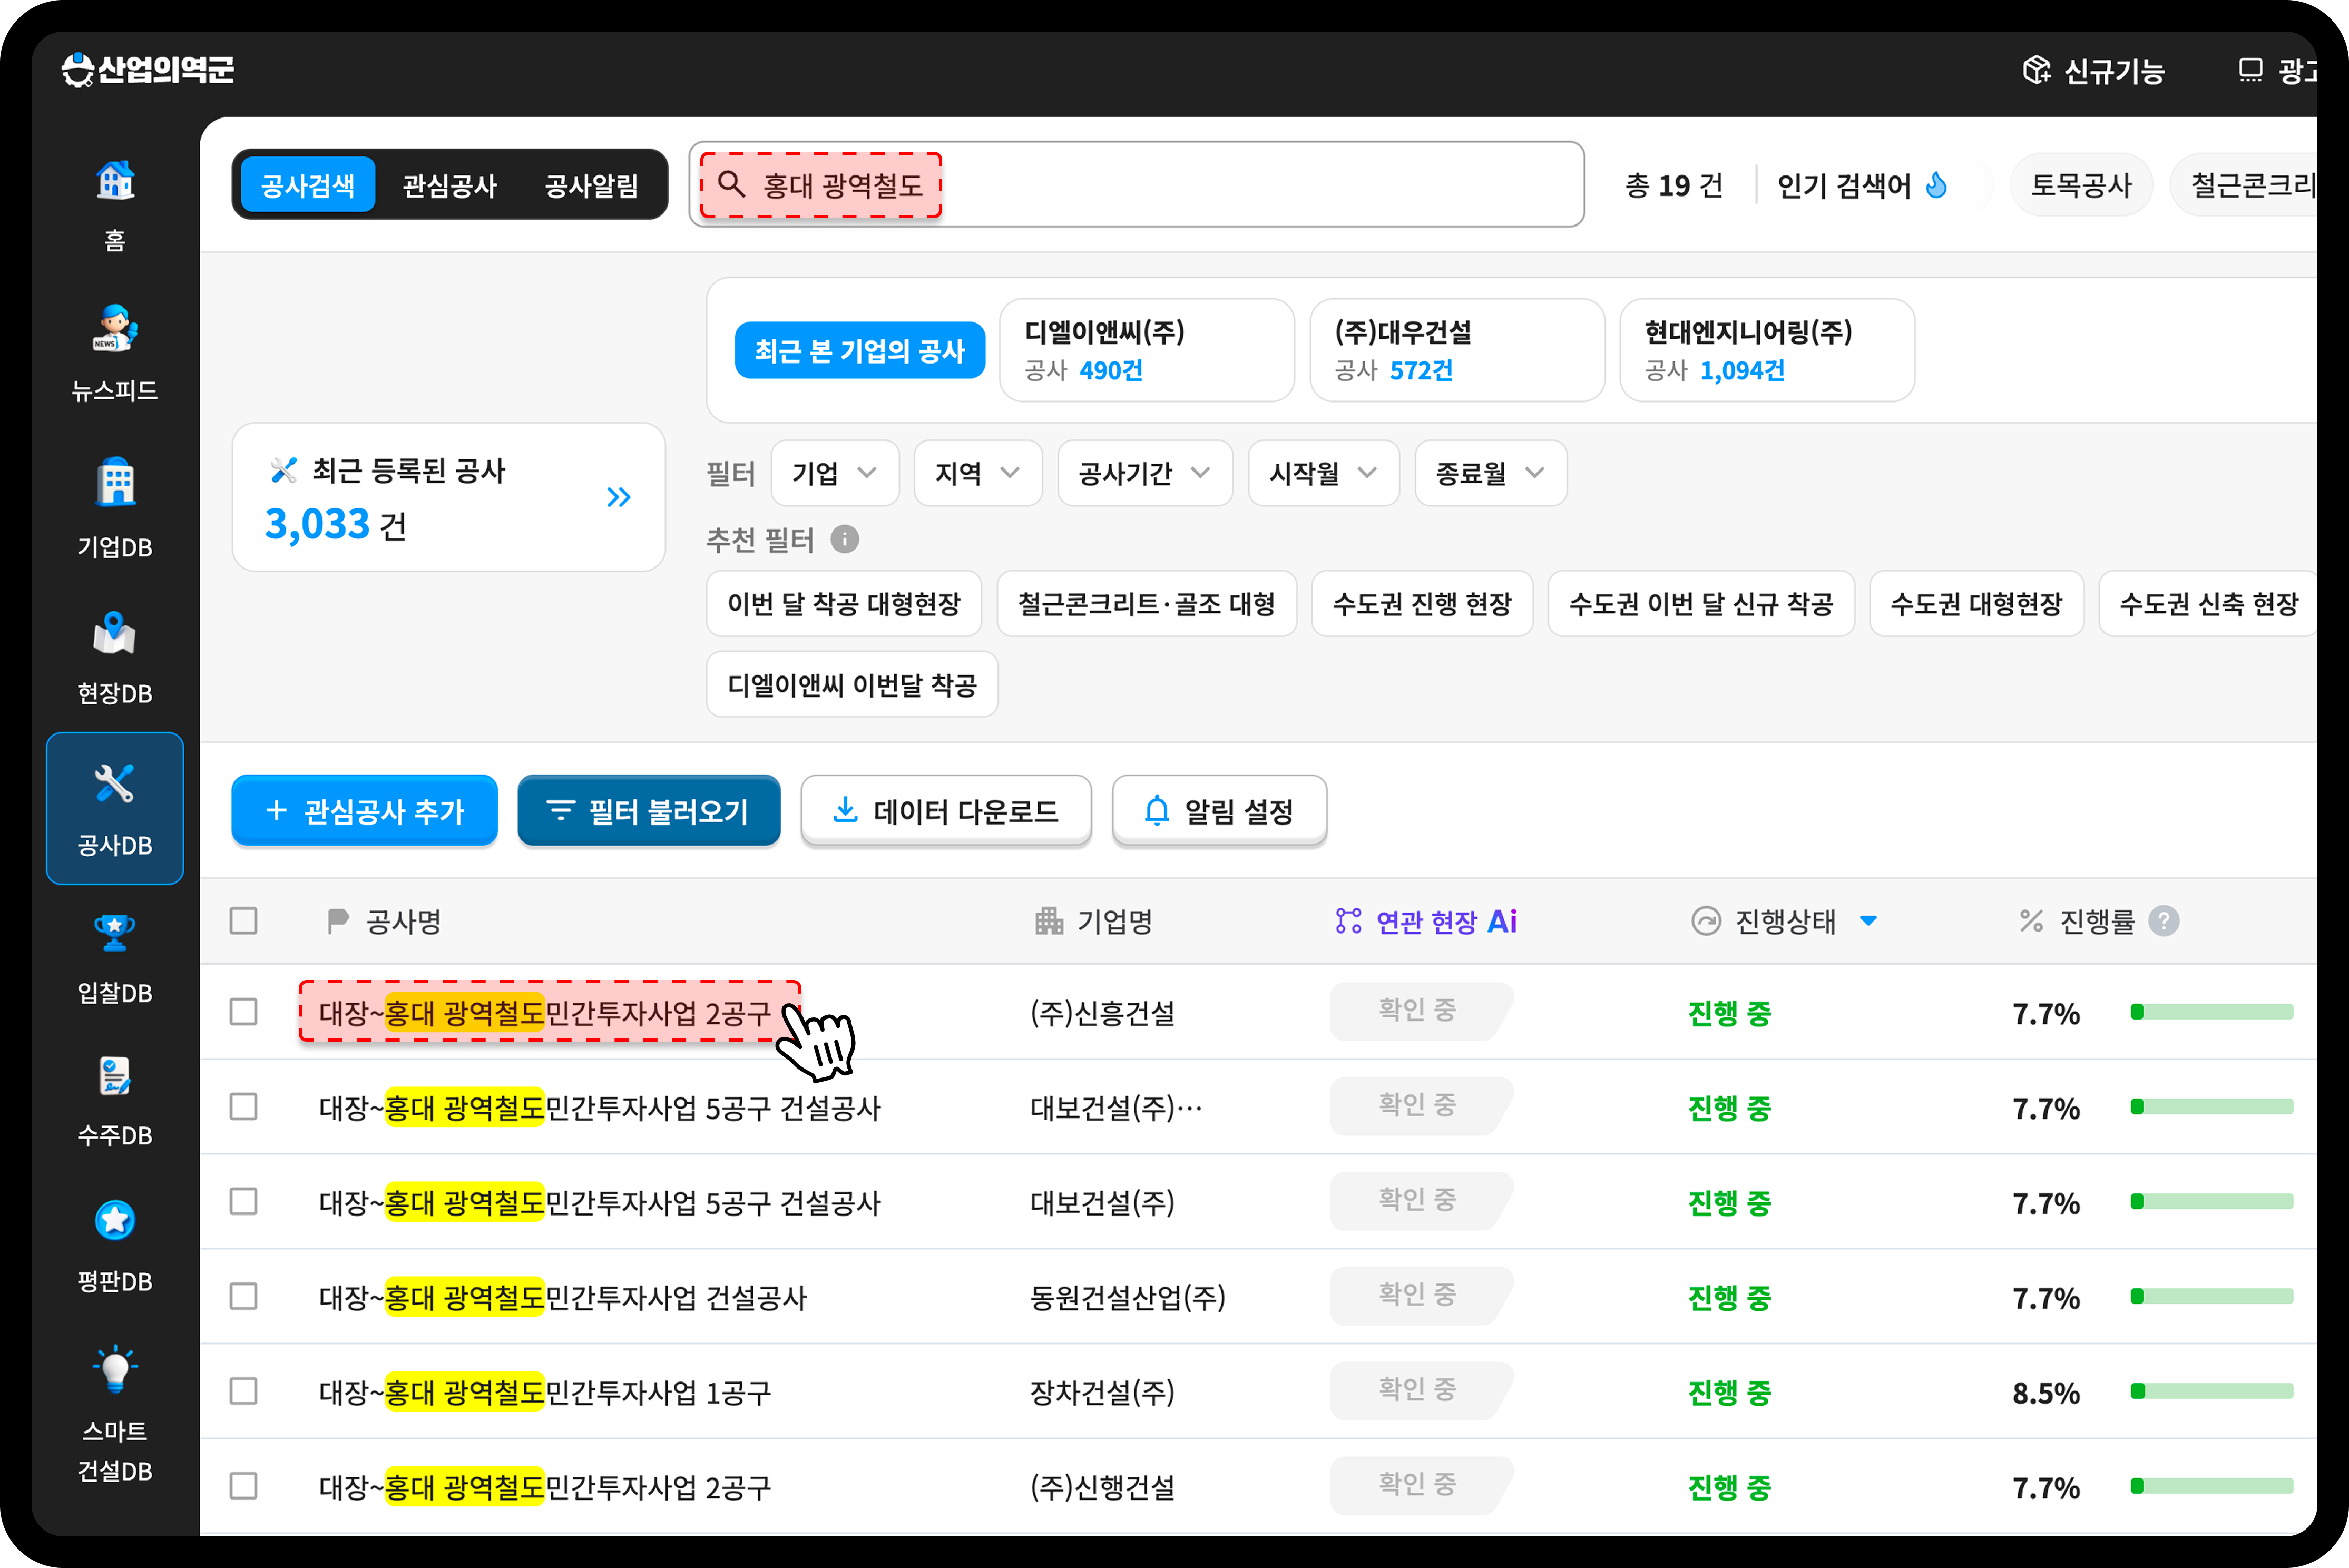Check the (주)신흥건설 row checkbox
The width and height of the screenshot is (2349, 1568).
pyautogui.click(x=243, y=1012)
